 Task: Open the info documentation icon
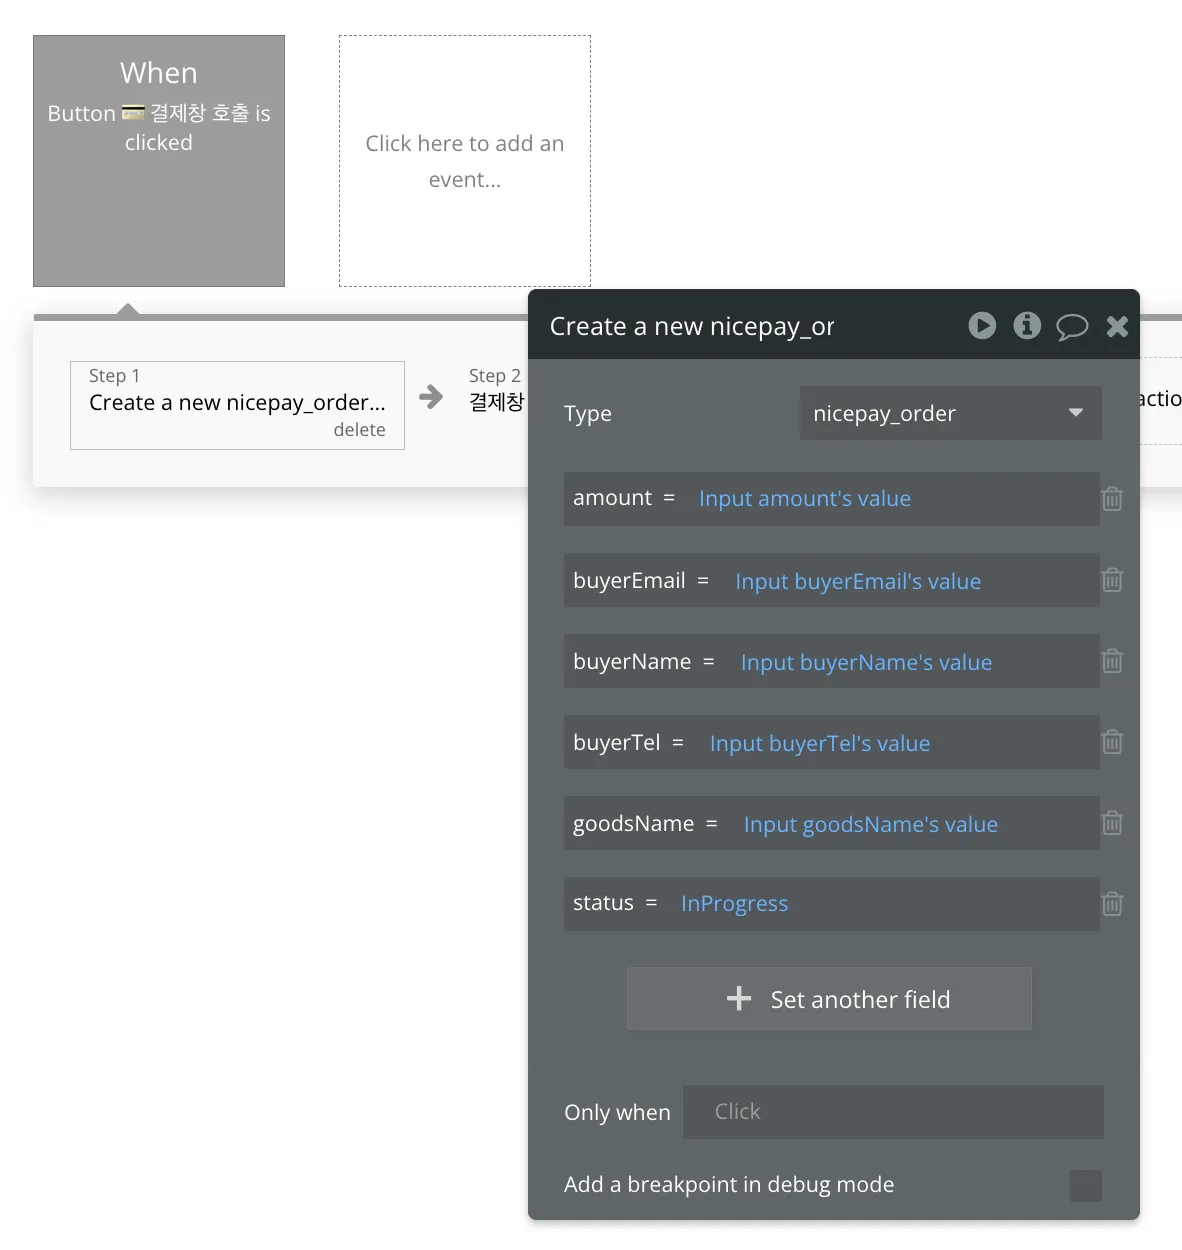(1027, 326)
